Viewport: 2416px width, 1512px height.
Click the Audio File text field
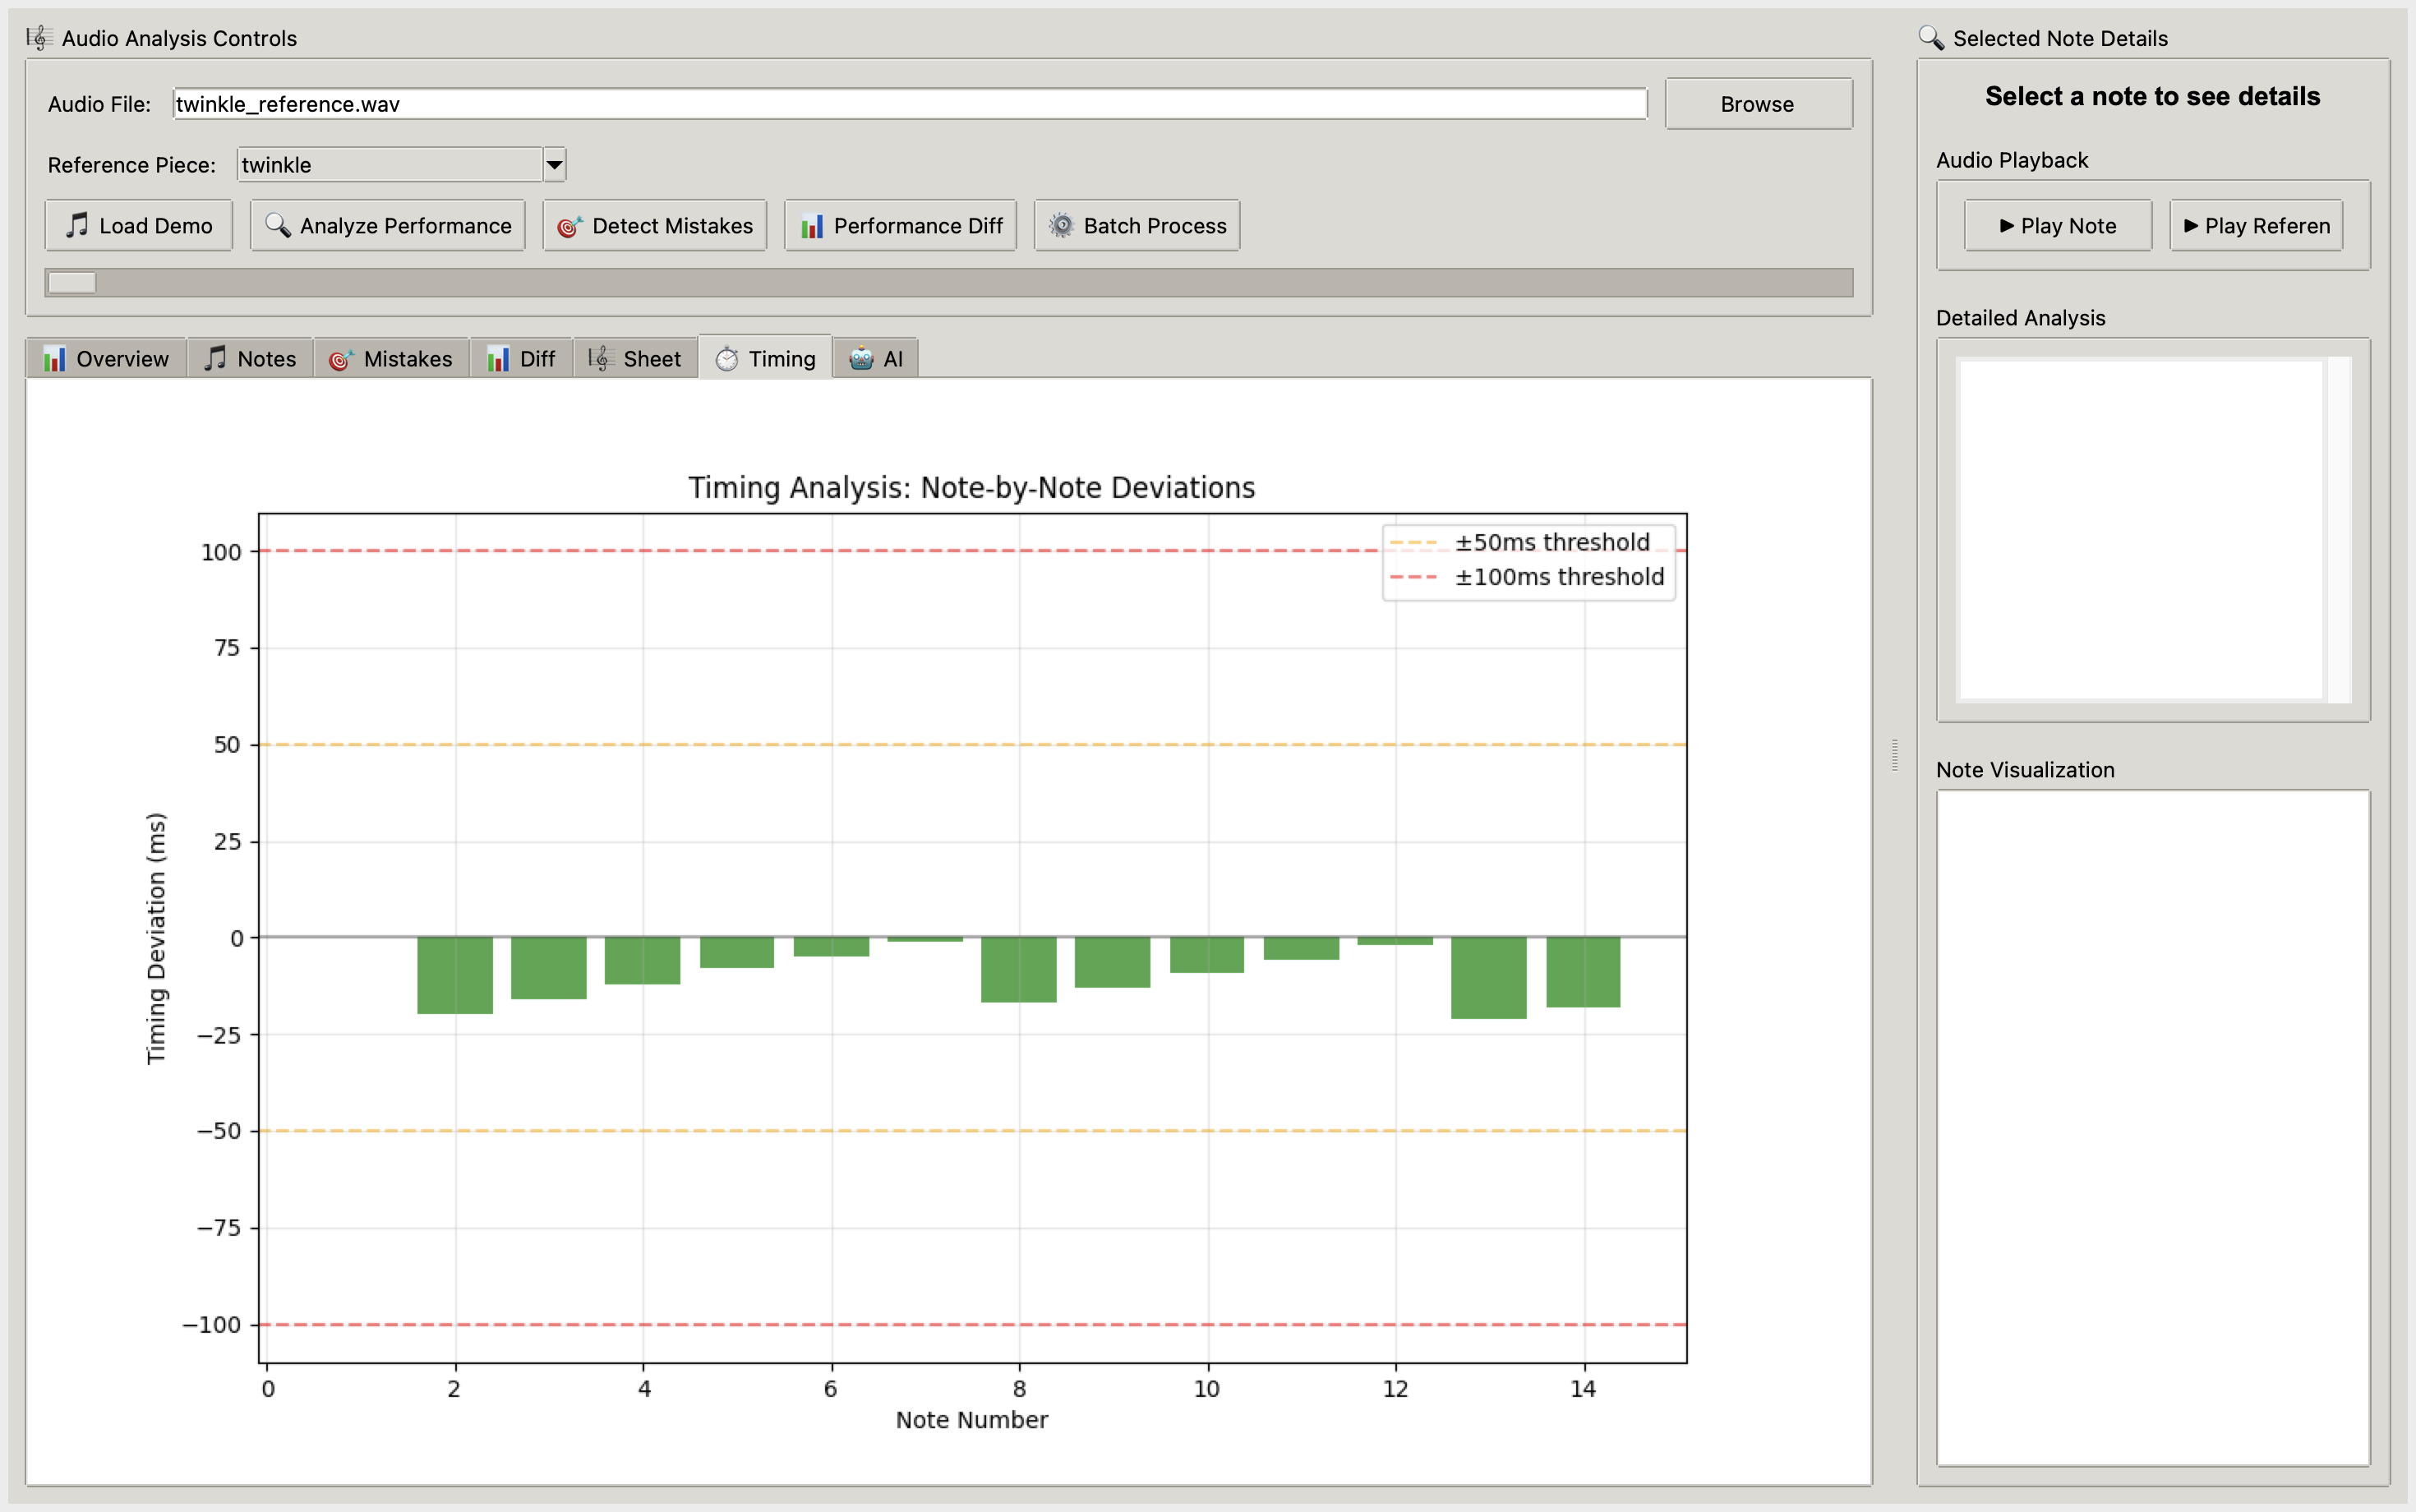click(909, 104)
